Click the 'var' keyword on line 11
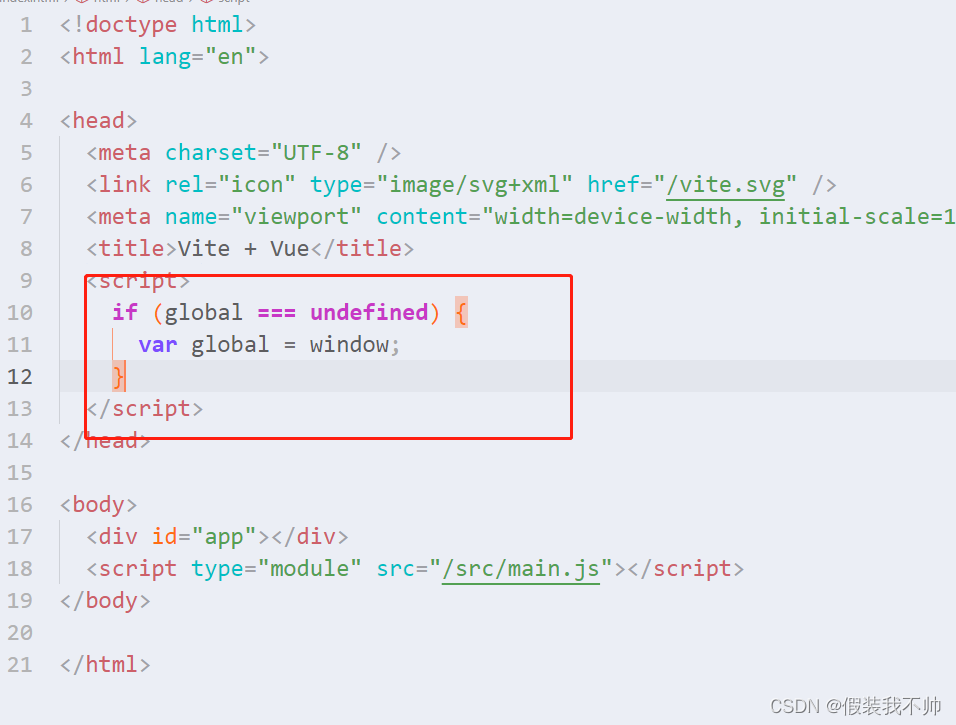The height and width of the screenshot is (725, 956). [157, 345]
